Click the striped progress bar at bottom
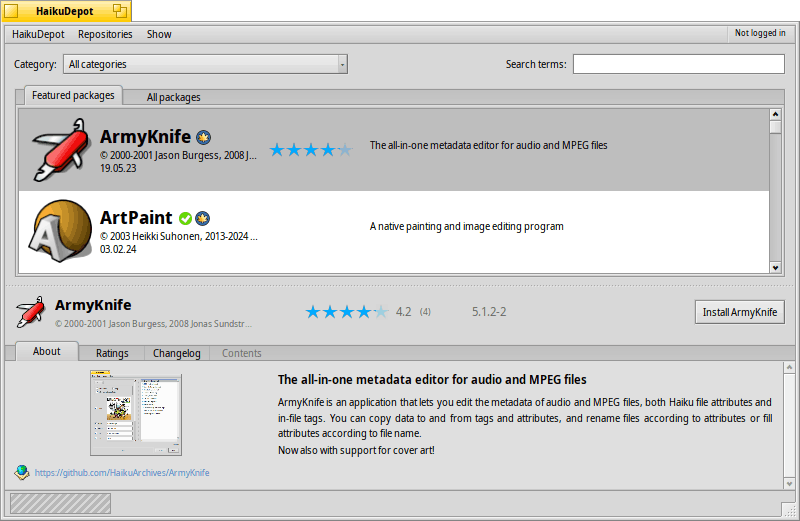Viewport: 800px width, 521px height. 60,504
